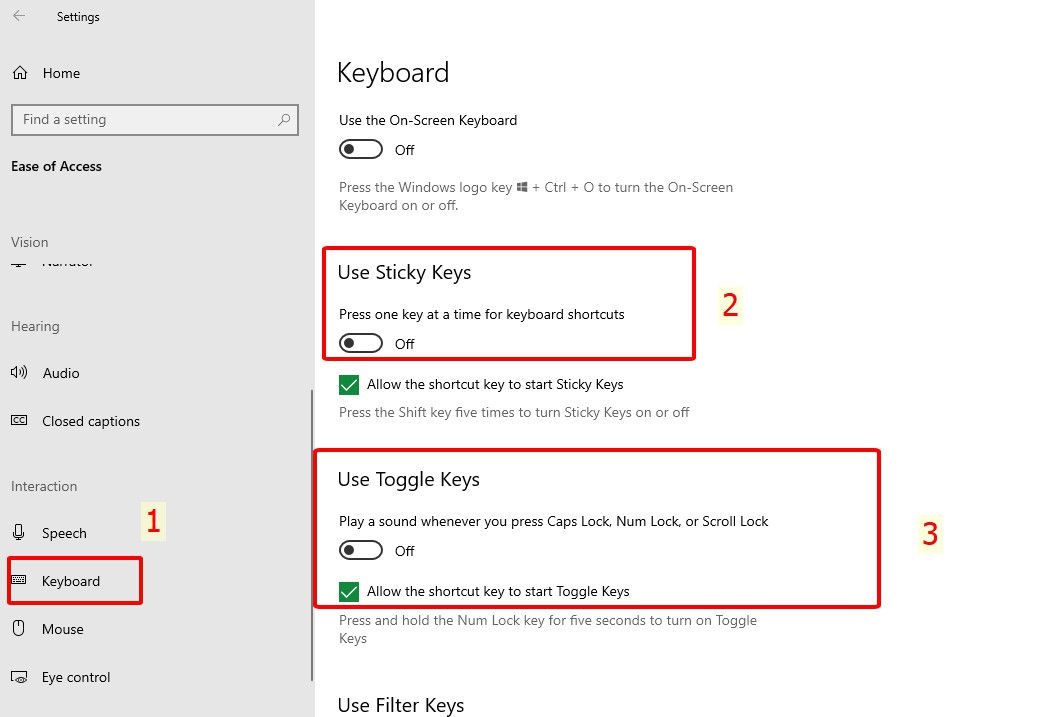Uncheck Allow the shortcut key to start Toggle Keys
Viewport: 1064px width, 717px height.
coord(349,592)
